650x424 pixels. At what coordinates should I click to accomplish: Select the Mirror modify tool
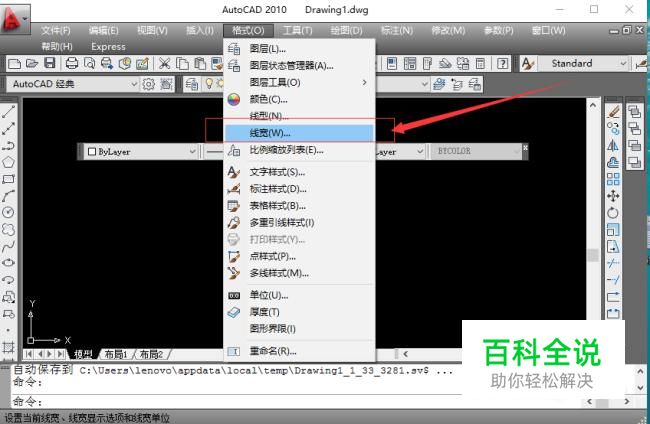613,145
